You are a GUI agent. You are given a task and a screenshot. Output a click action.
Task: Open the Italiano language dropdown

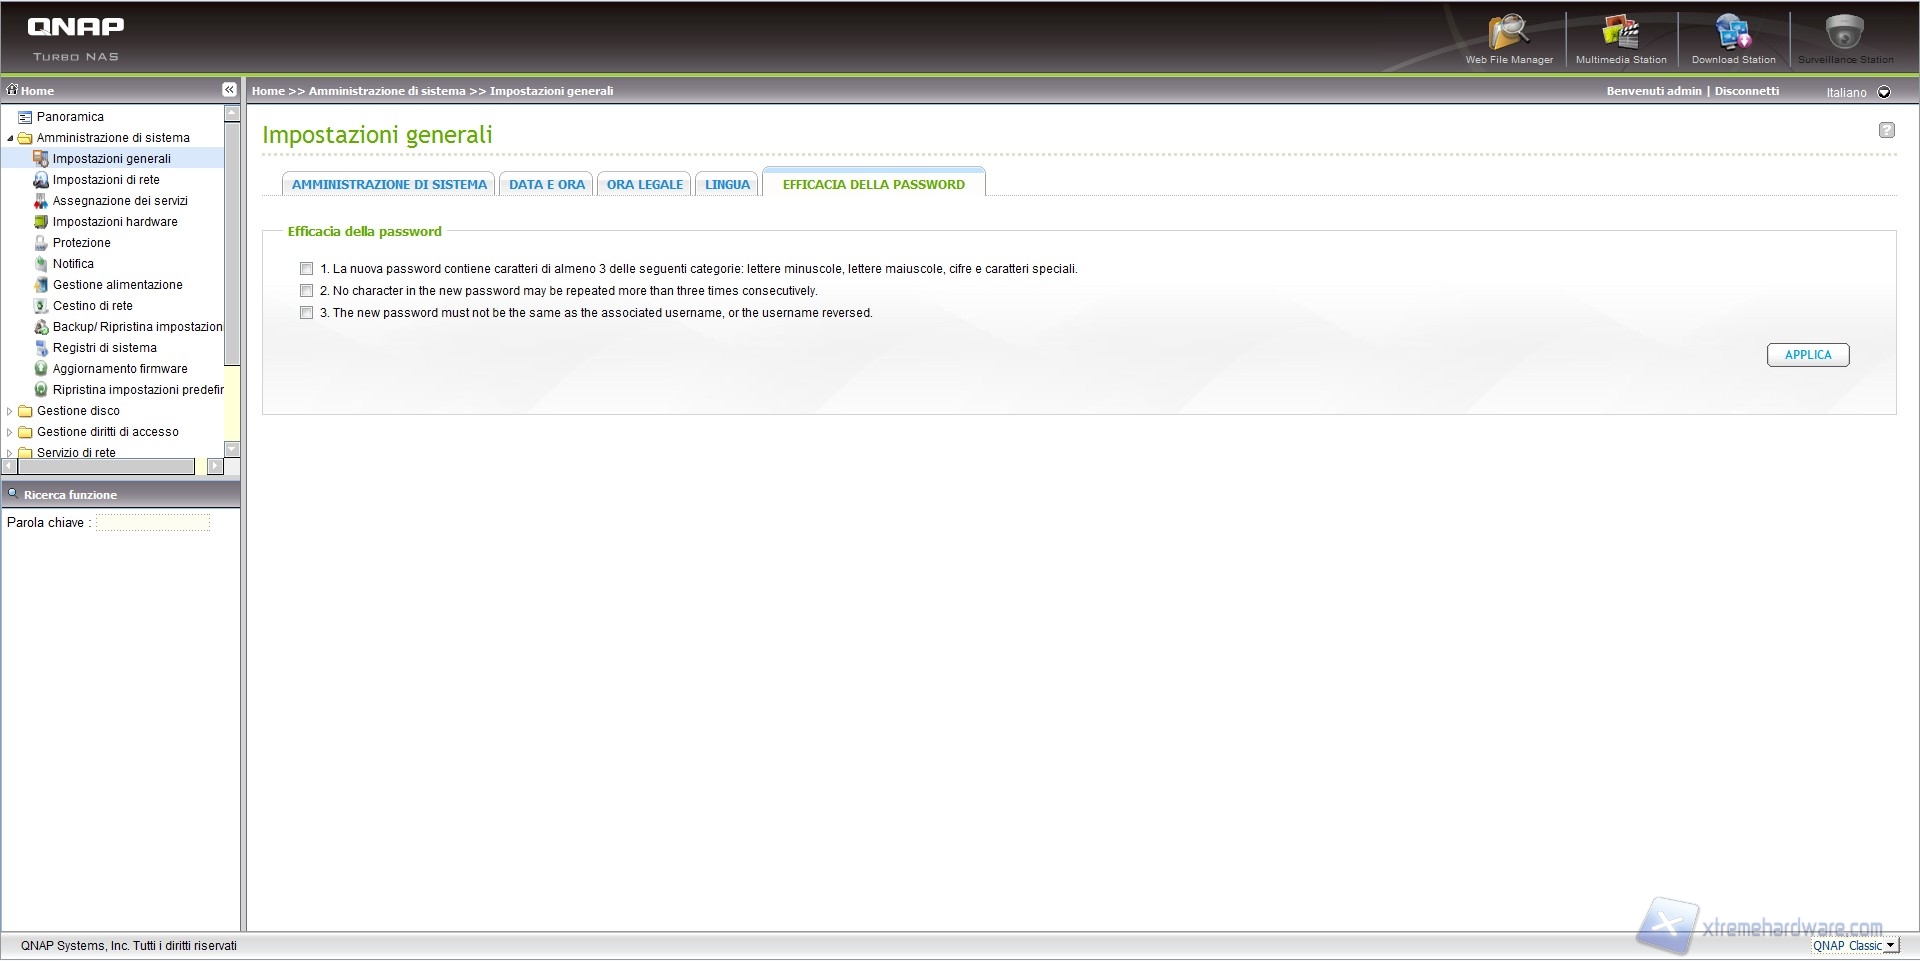1884,92
